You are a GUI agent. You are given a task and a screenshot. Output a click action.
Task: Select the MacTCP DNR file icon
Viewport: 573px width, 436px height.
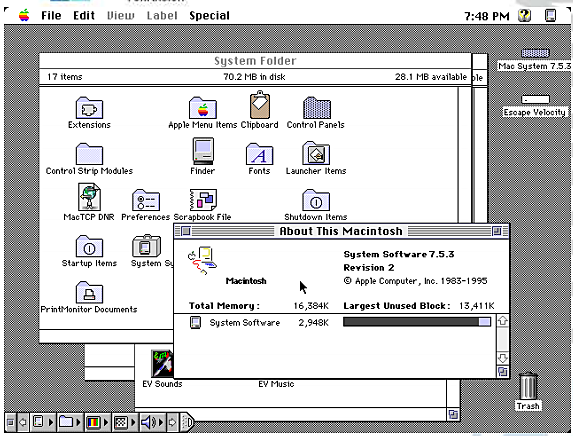click(x=90, y=197)
